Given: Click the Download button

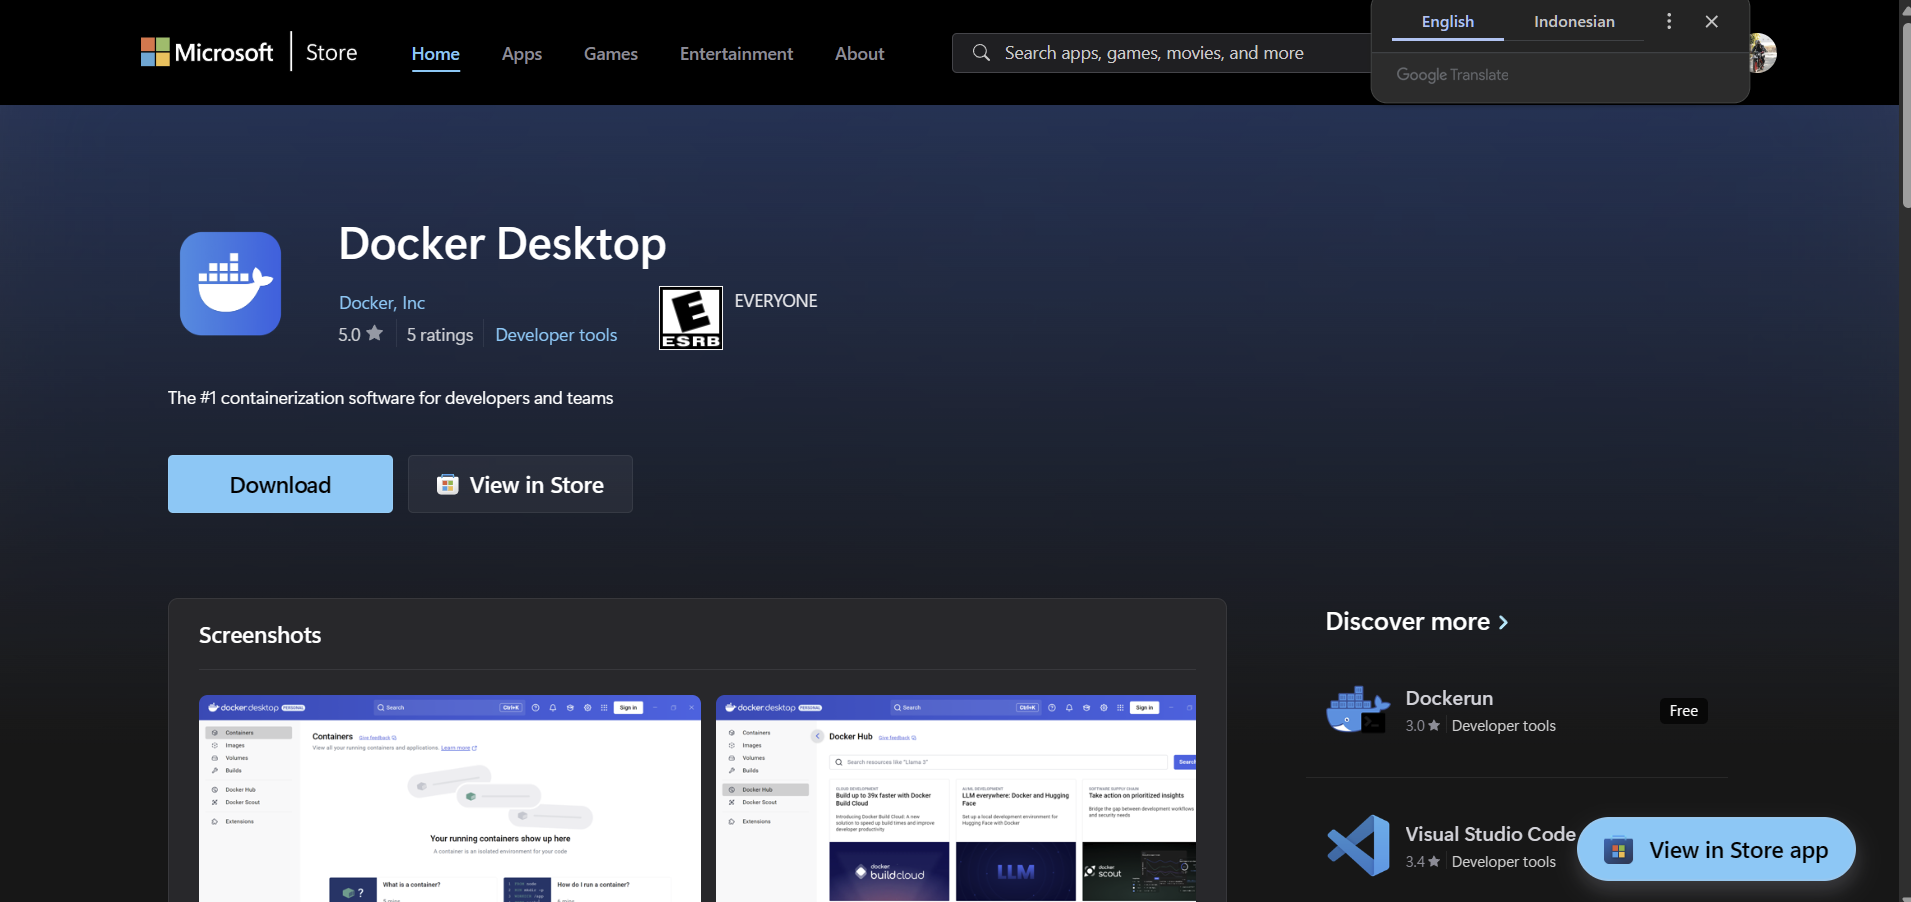Looking at the screenshot, I should (x=280, y=484).
